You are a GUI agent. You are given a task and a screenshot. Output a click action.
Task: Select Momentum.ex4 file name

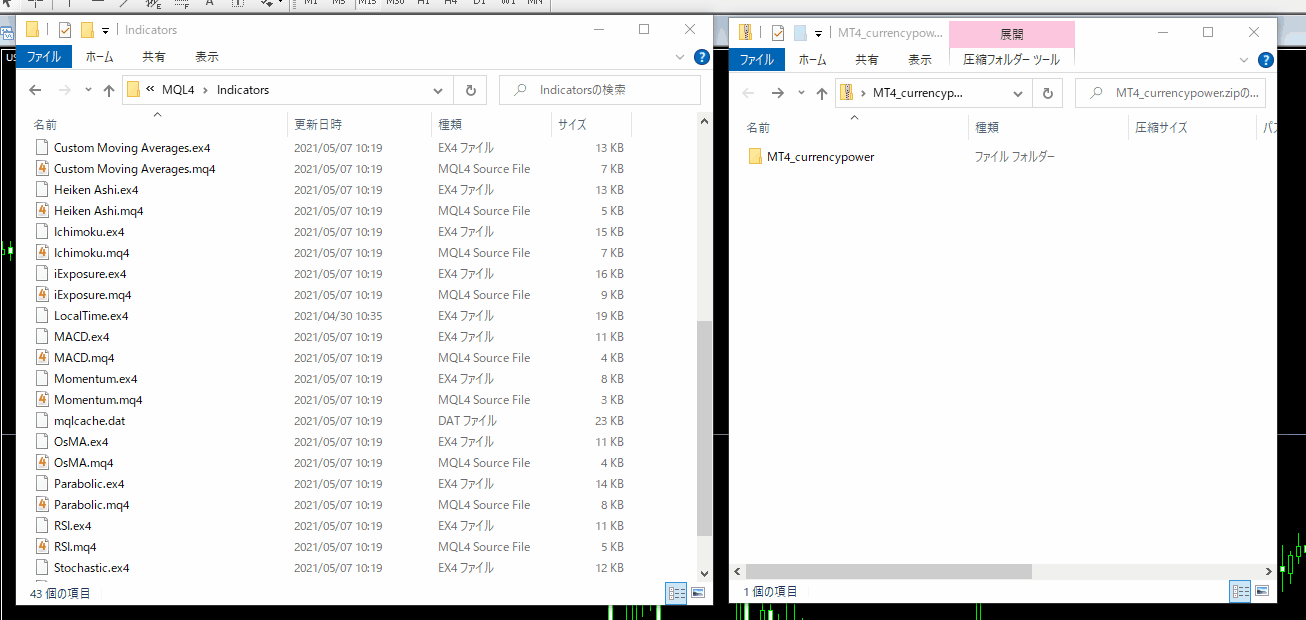pyautogui.click(x=96, y=379)
